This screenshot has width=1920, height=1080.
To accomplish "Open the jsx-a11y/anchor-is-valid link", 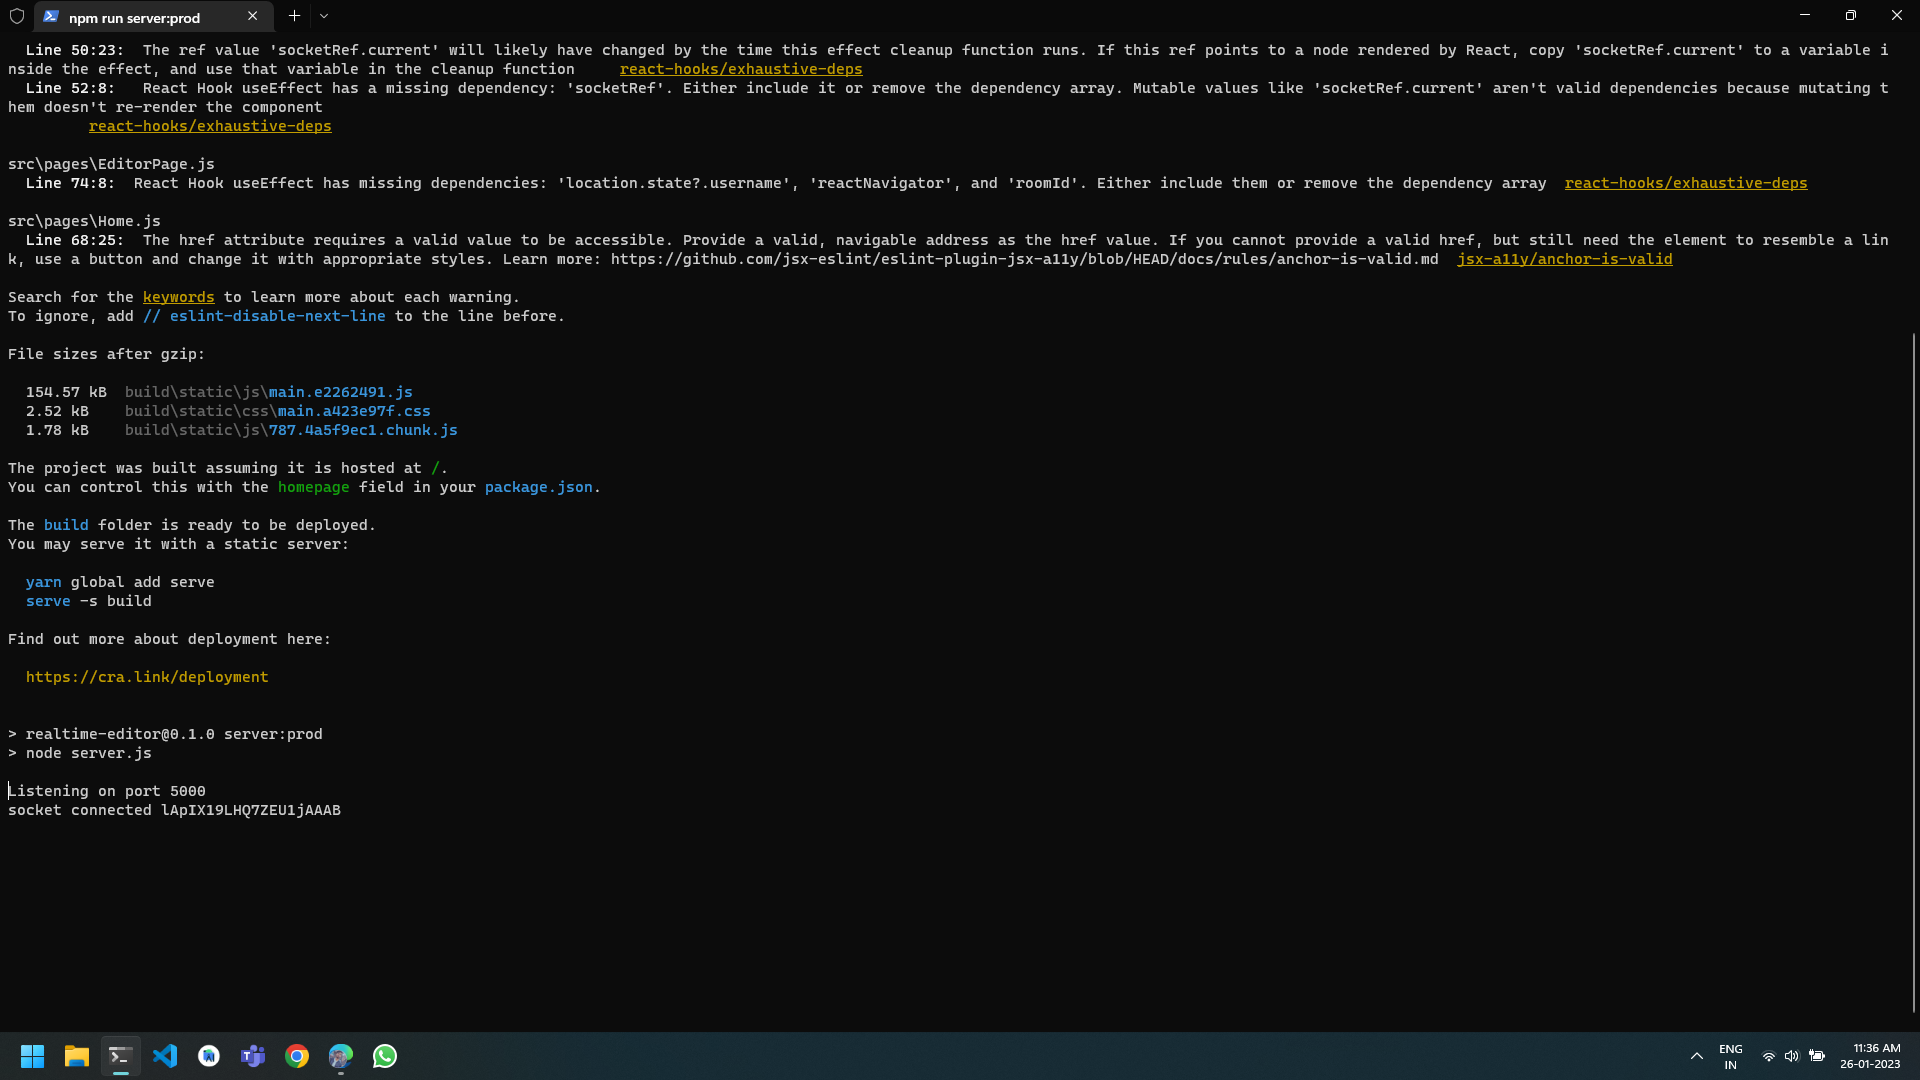I will point(1565,258).
